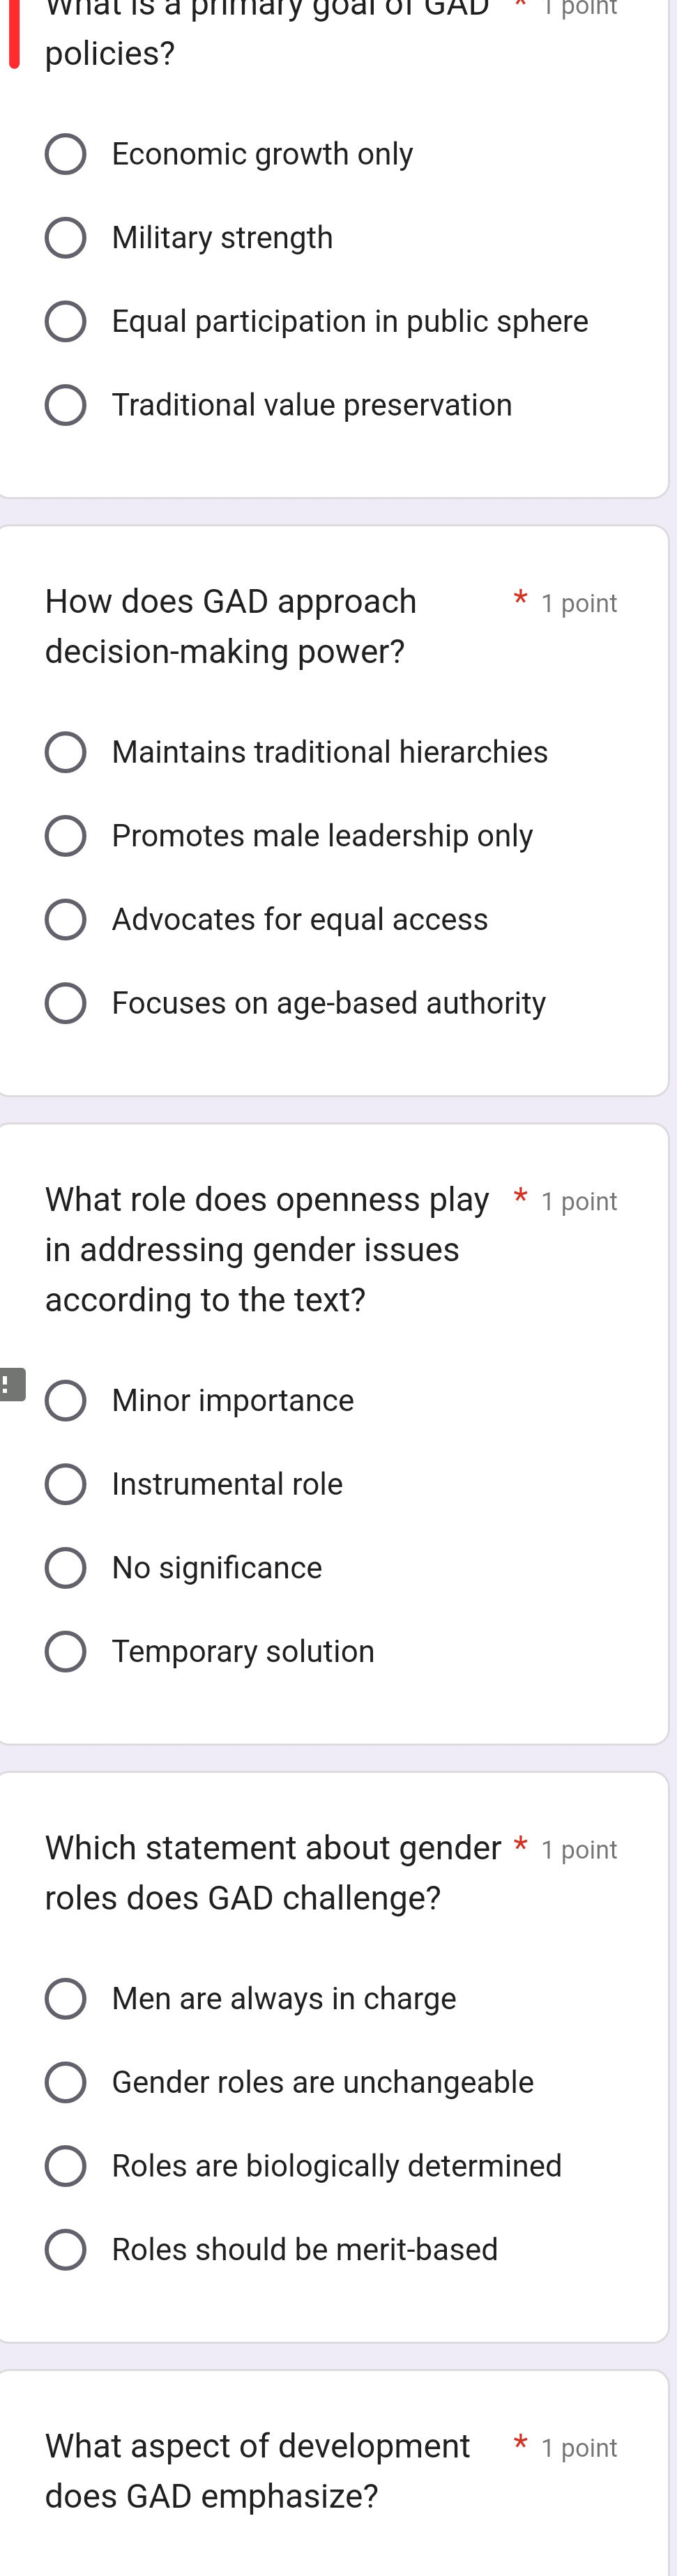Select "Roles should be merit-based" option

(x=67, y=2250)
